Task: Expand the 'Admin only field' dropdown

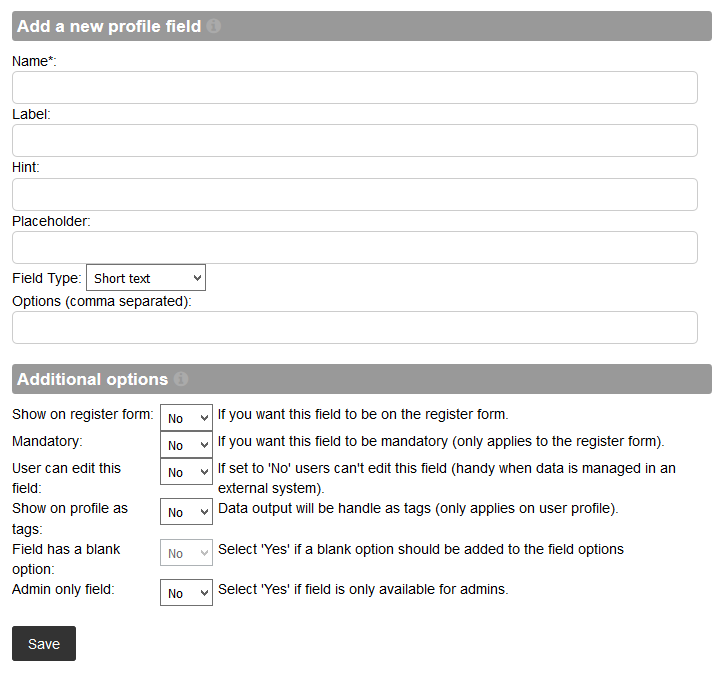Action: tap(186, 593)
